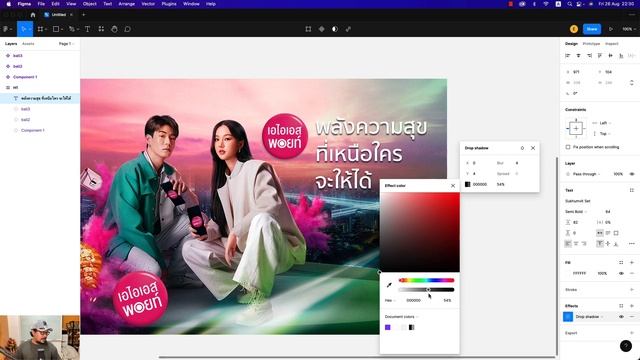Click Align bottom icon

[x=621, y=56]
